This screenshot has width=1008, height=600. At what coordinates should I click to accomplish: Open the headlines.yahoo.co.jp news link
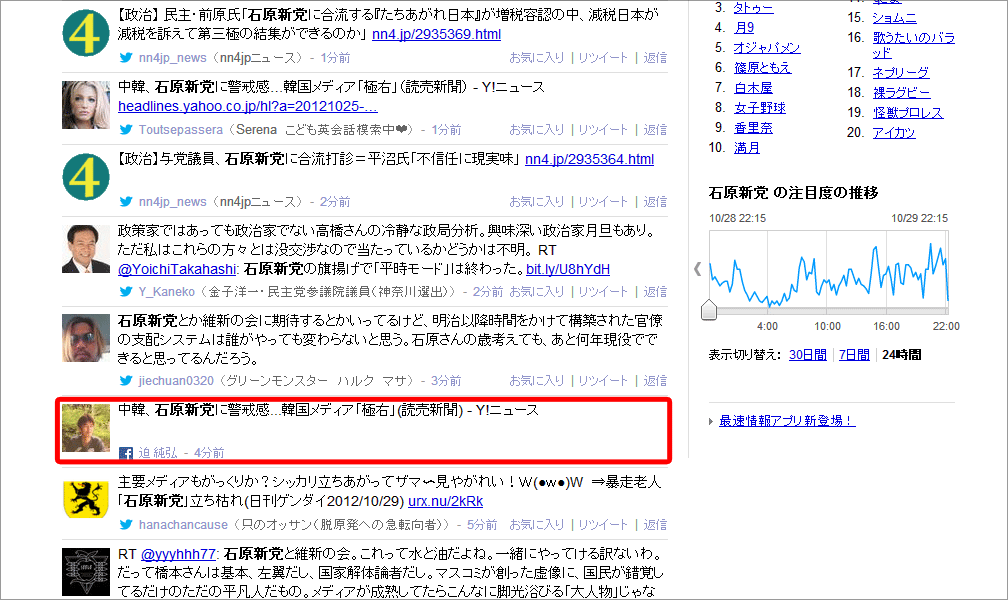click(248, 106)
